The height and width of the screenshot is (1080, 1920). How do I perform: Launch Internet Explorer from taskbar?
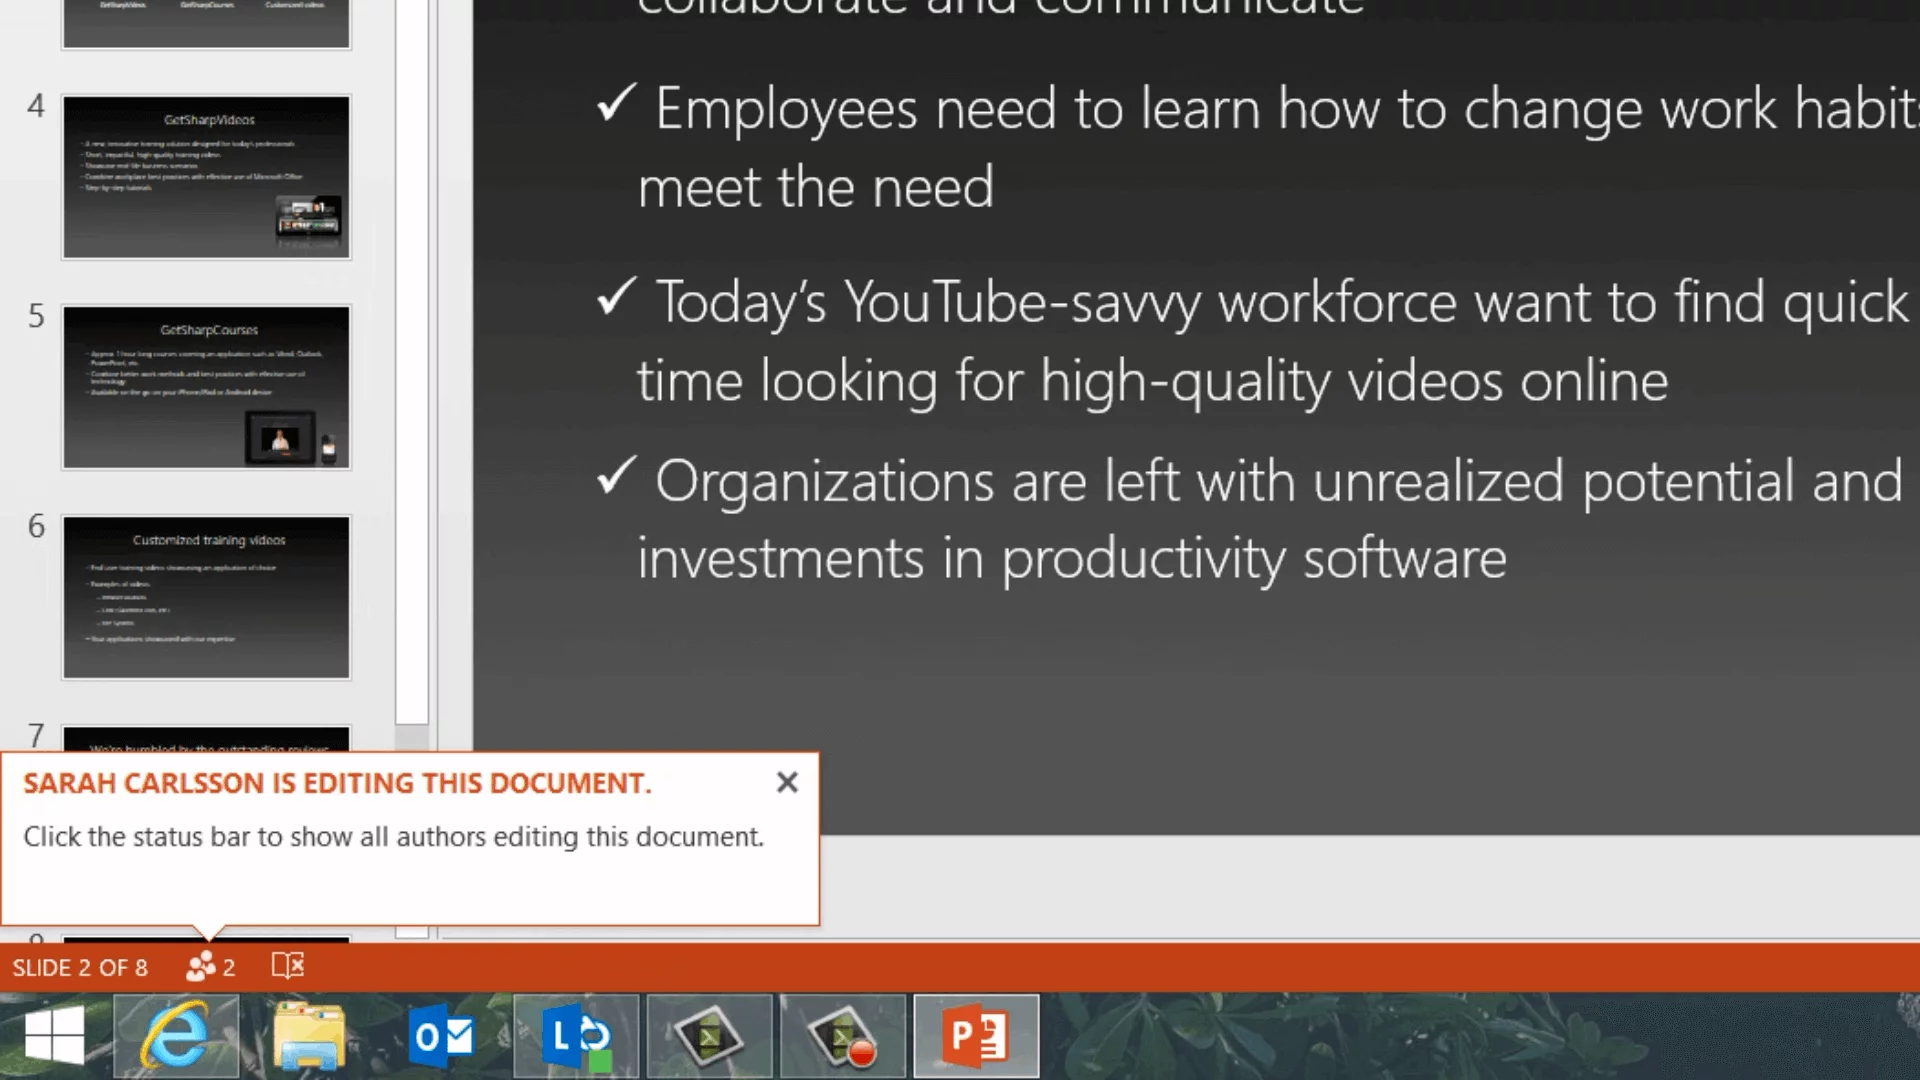coord(176,1036)
